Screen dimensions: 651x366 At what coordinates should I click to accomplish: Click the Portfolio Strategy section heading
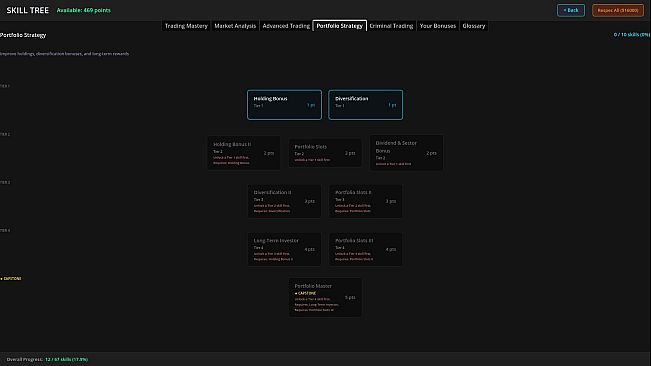click(23, 35)
